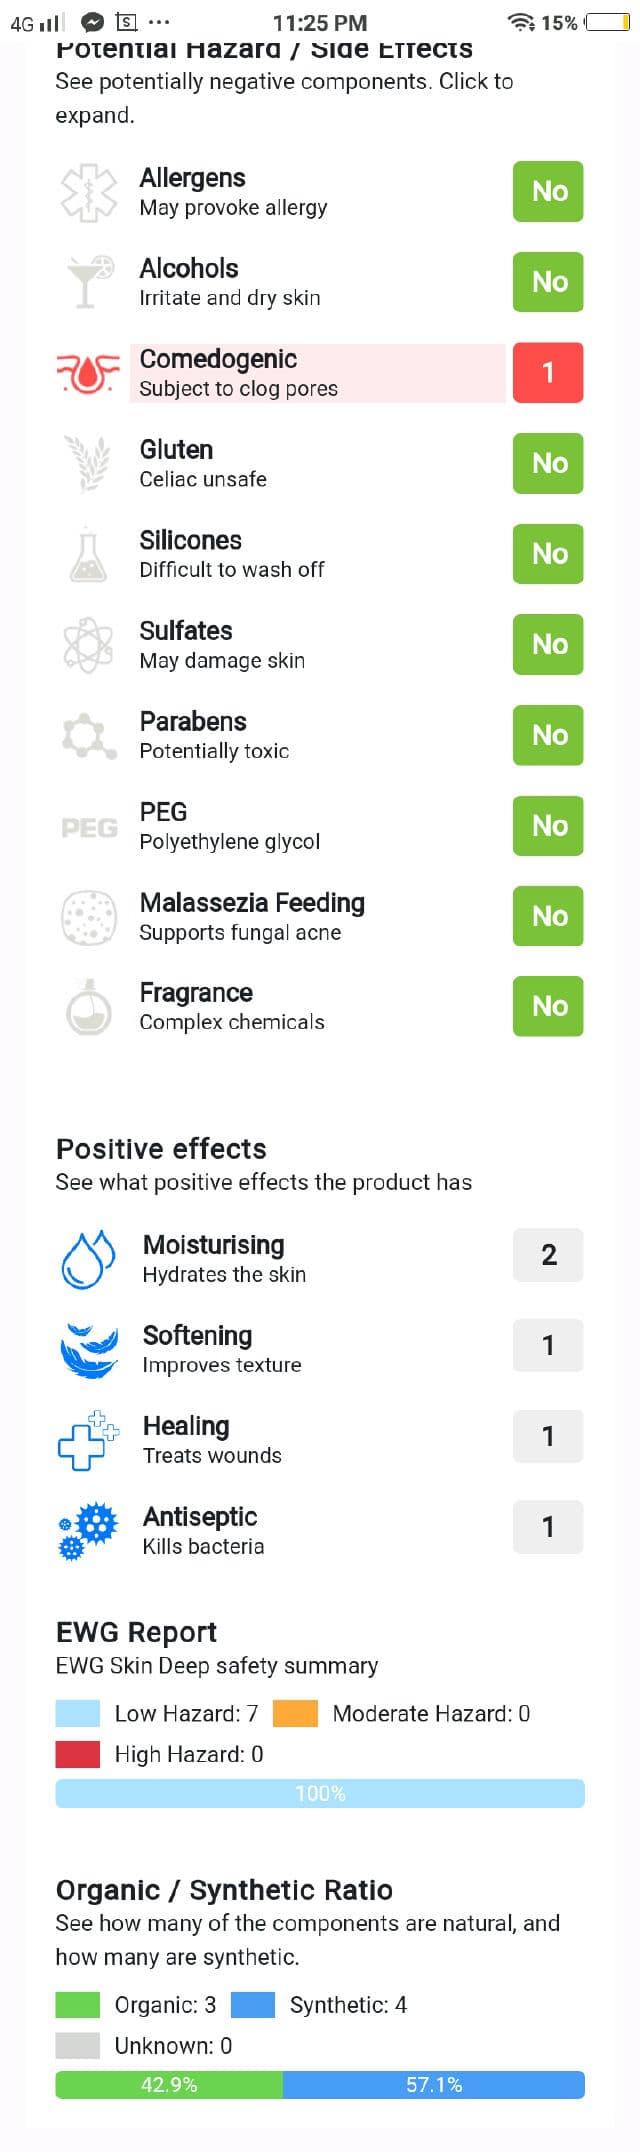Image resolution: width=640 pixels, height=2152 pixels.
Task: Click the Softening count badge
Action: click(548, 1346)
